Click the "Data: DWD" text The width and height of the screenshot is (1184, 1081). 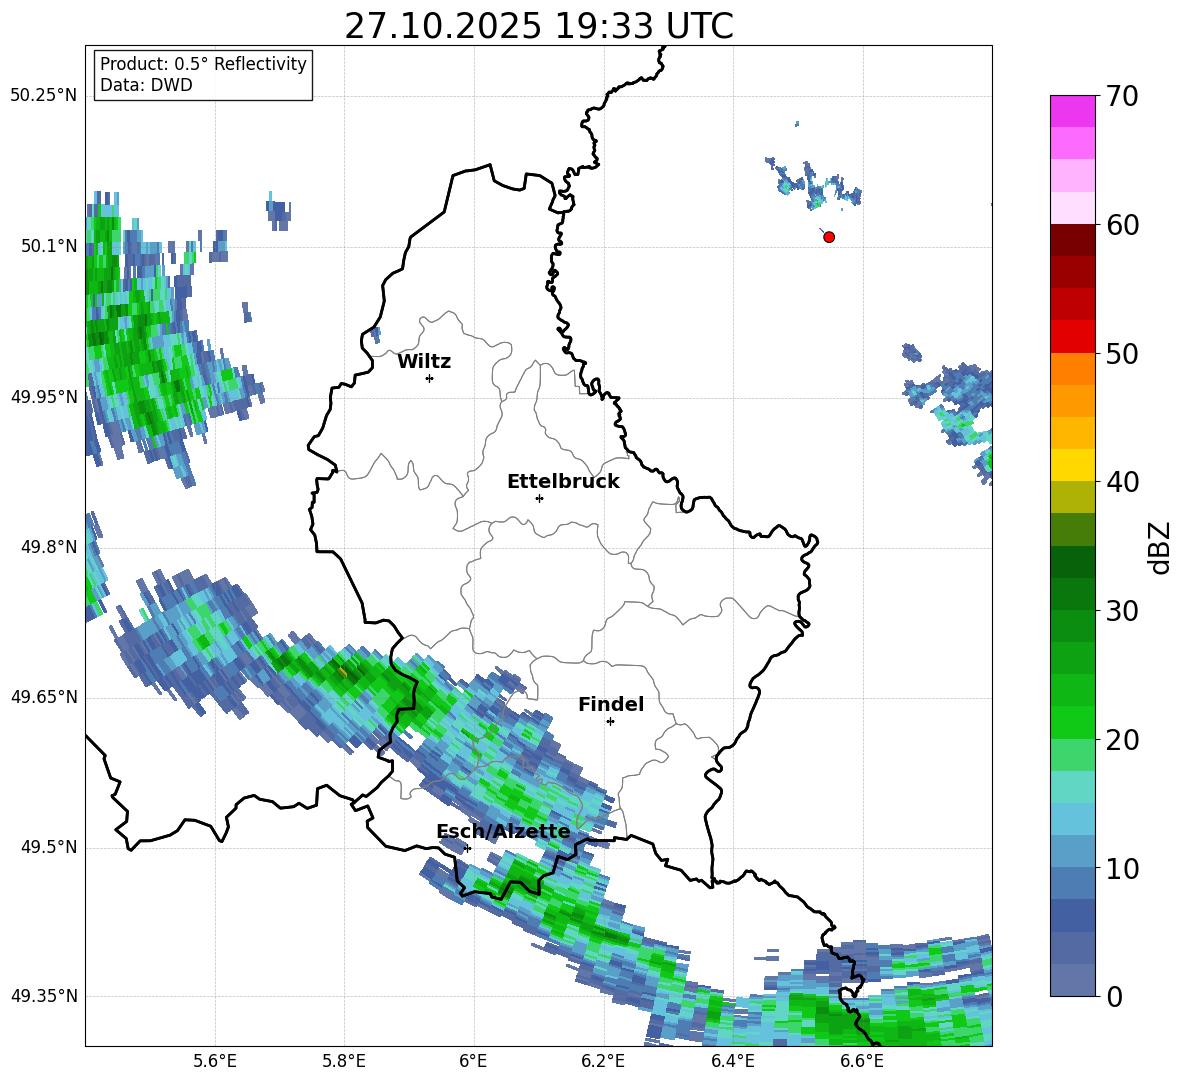(146, 85)
